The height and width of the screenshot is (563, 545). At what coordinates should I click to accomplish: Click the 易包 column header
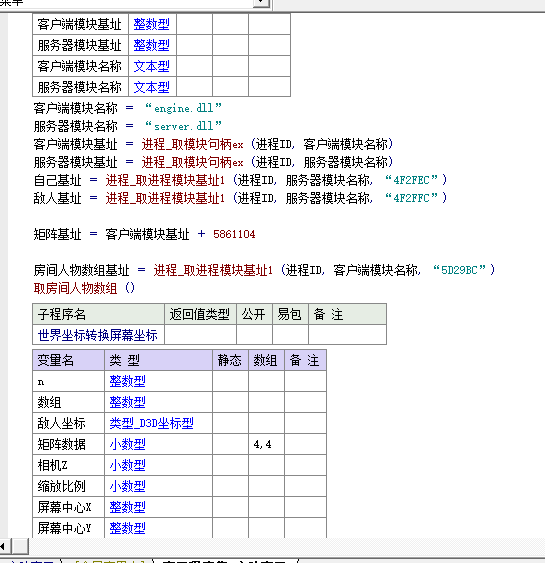pyautogui.click(x=289, y=315)
